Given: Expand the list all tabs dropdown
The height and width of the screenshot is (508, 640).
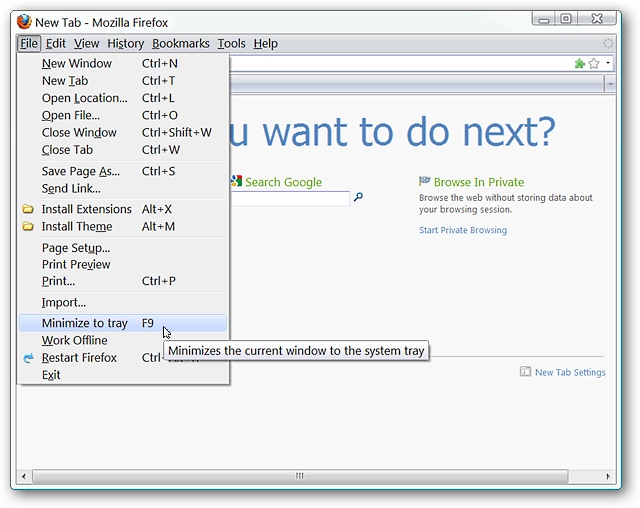Looking at the screenshot, I should coord(610,85).
